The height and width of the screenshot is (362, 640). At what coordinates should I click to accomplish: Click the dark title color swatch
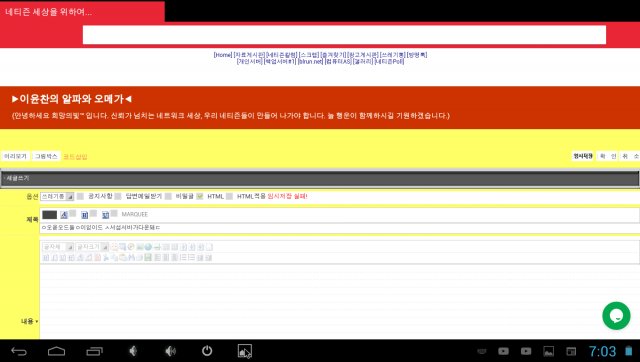(49, 215)
